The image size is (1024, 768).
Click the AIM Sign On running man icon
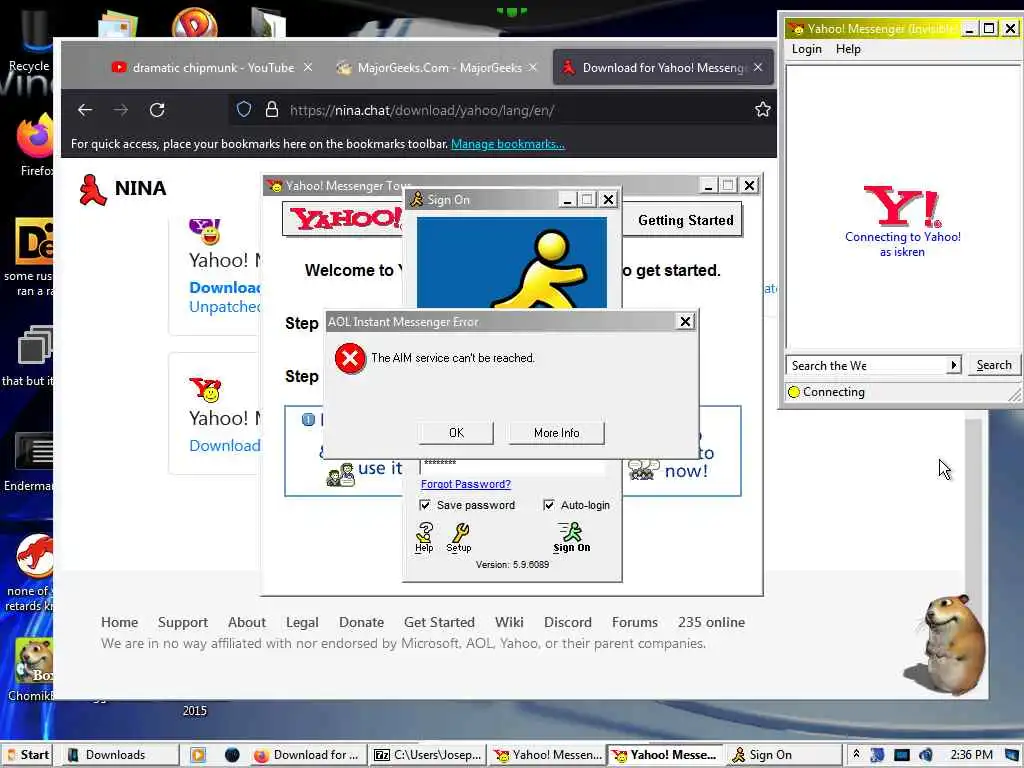point(571,537)
